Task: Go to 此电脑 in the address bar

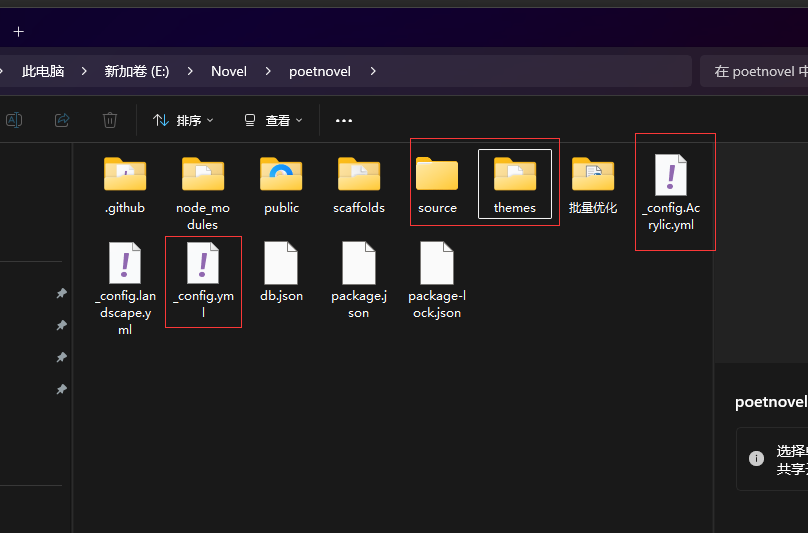Action: [x=43, y=71]
